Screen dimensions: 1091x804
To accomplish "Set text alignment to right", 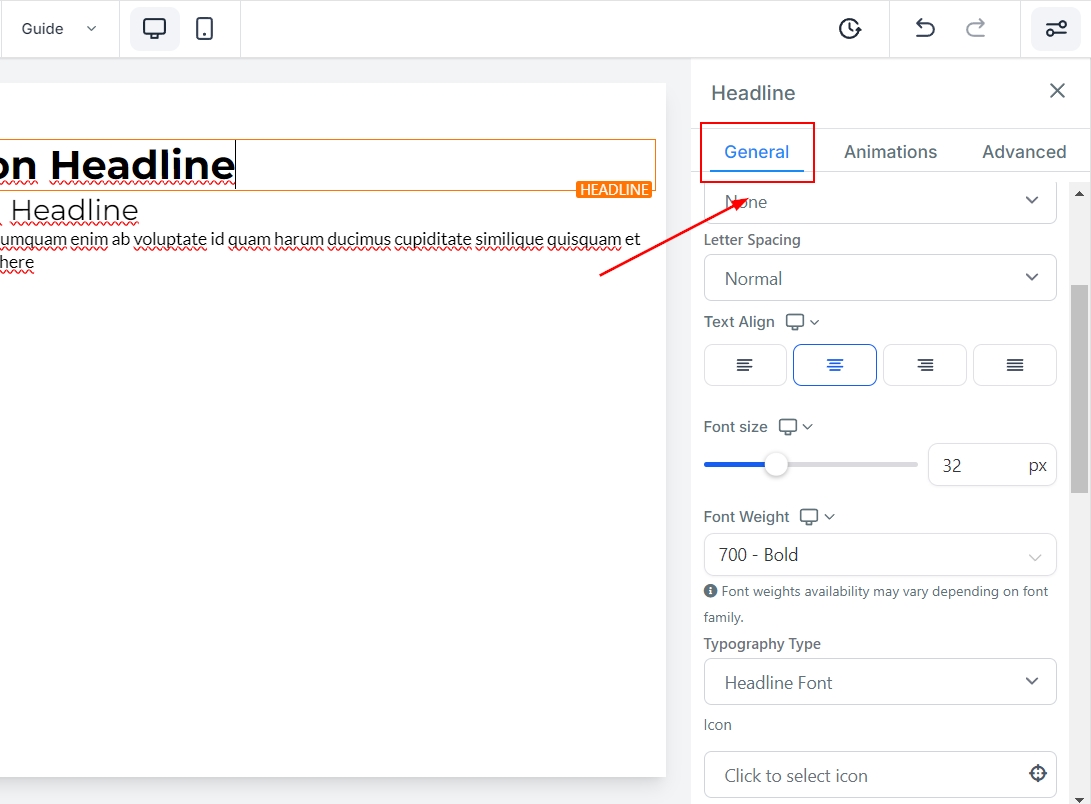I will 925,365.
